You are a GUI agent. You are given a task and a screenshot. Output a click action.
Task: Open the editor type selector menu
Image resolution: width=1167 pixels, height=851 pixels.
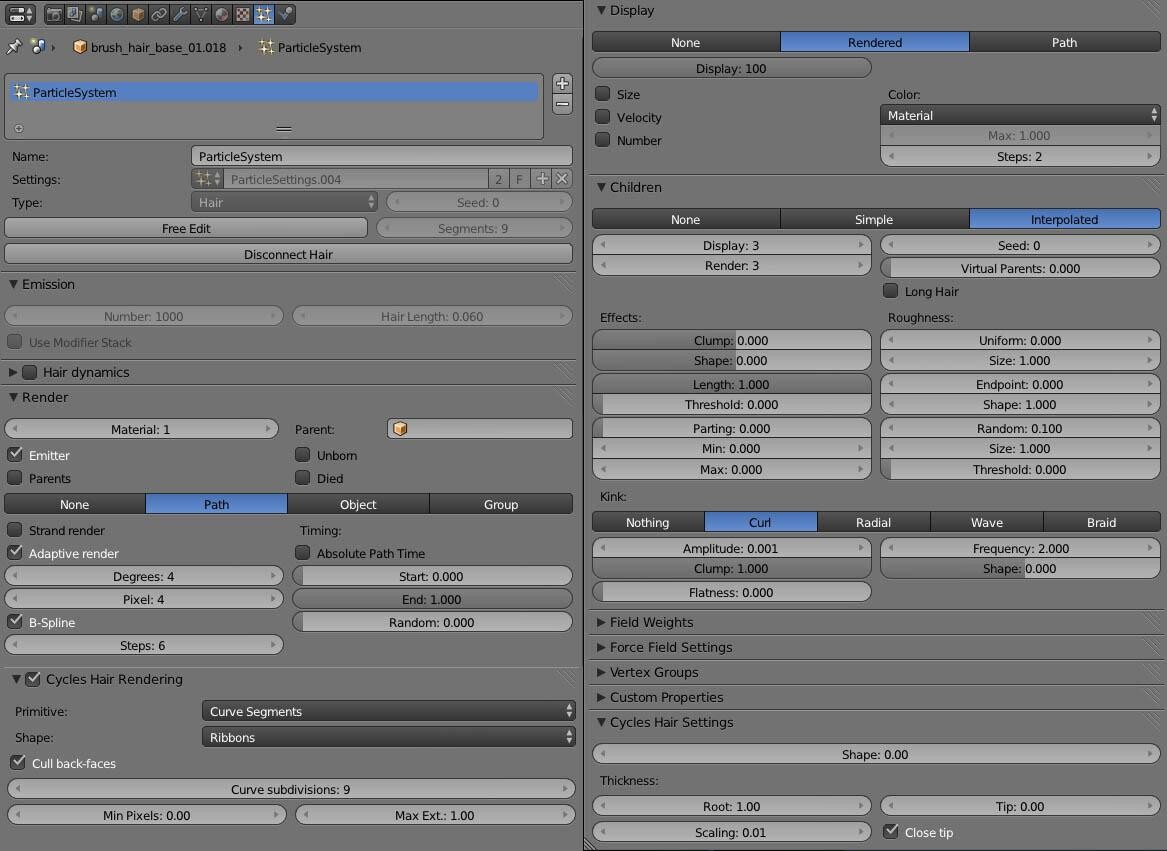(20, 13)
